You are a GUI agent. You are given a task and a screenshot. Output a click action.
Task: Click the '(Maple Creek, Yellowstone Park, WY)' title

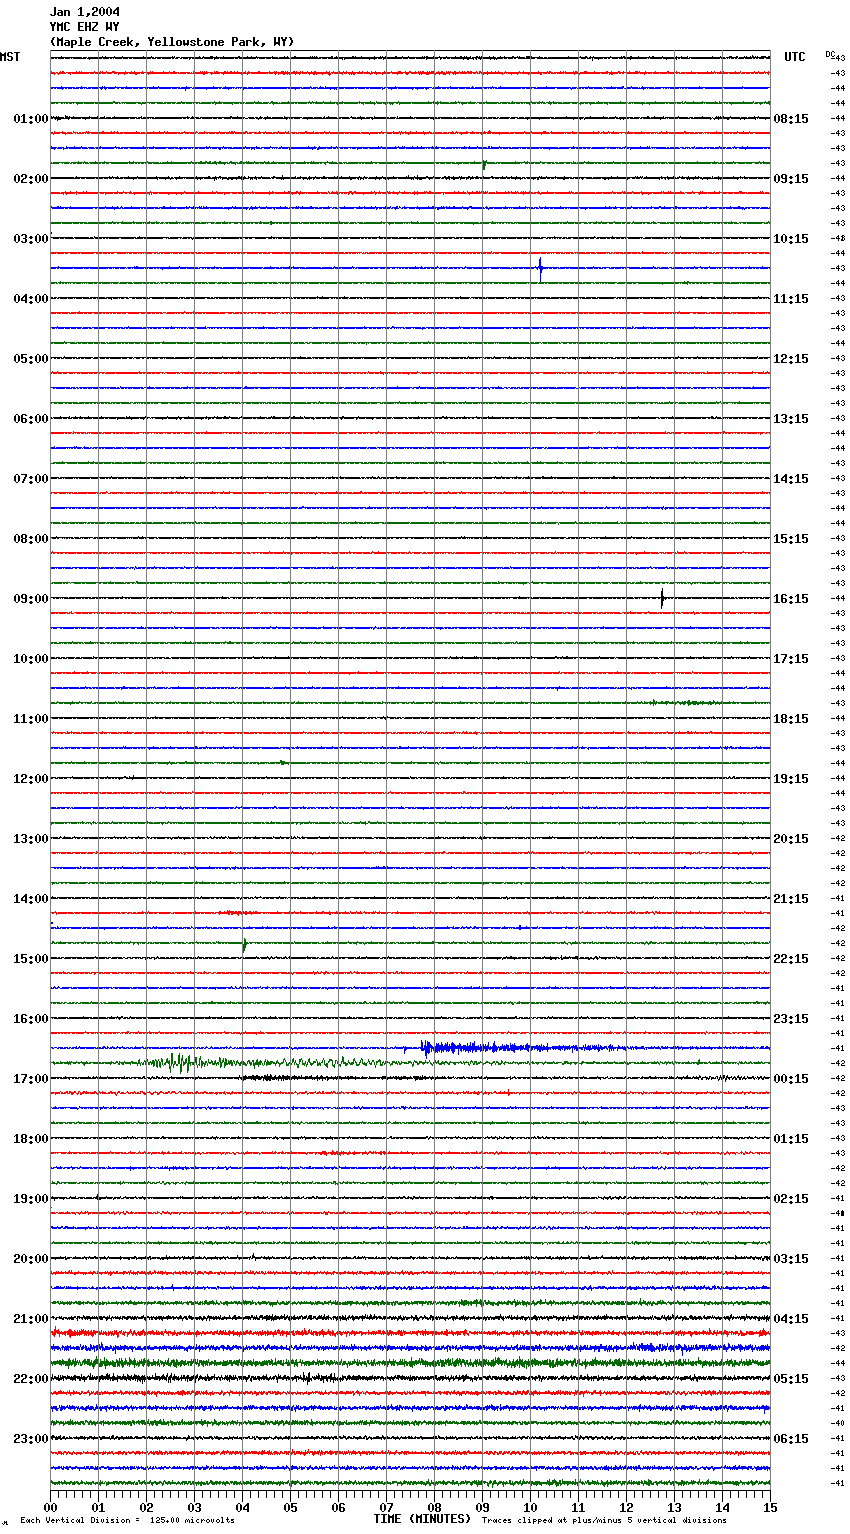172,42
